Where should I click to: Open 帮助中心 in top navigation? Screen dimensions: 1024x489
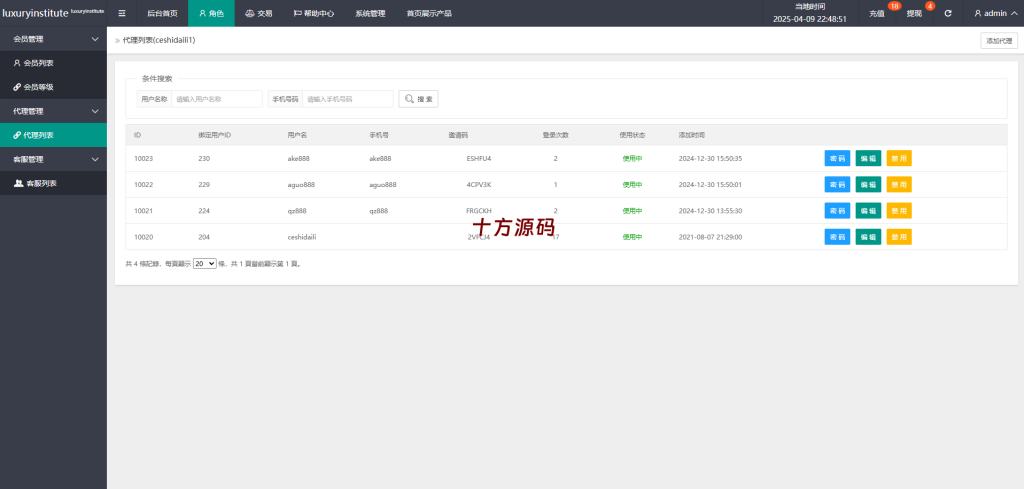click(x=313, y=13)
